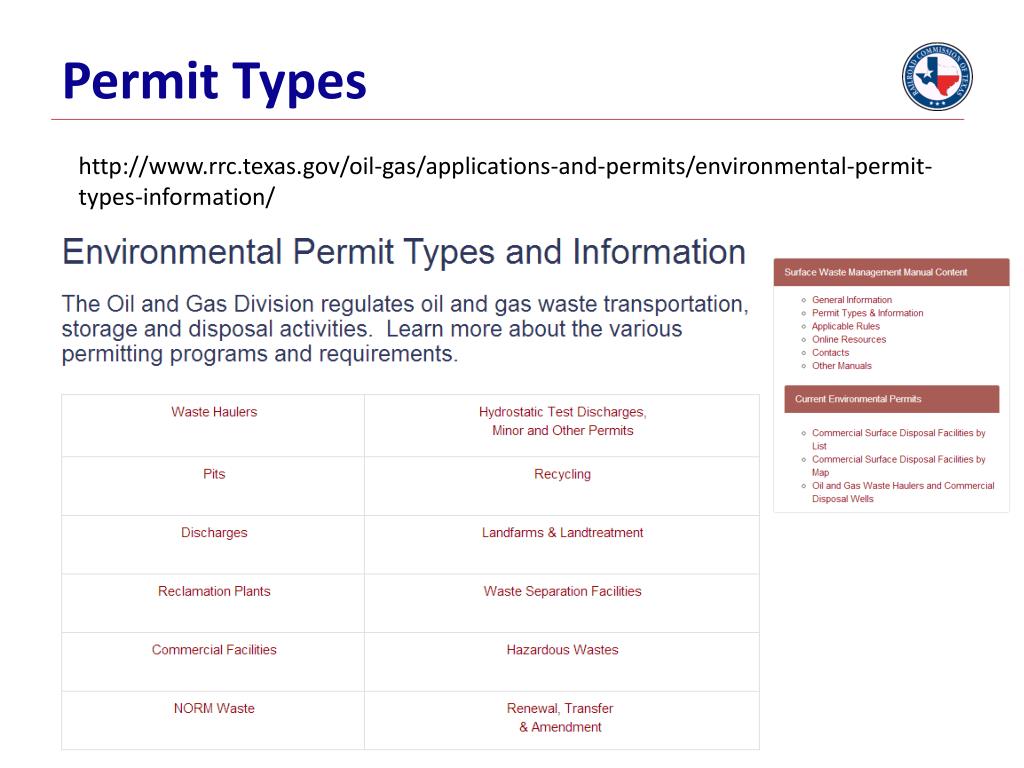
Task: Click the Permit Types slide title
Action: [215, 81]
